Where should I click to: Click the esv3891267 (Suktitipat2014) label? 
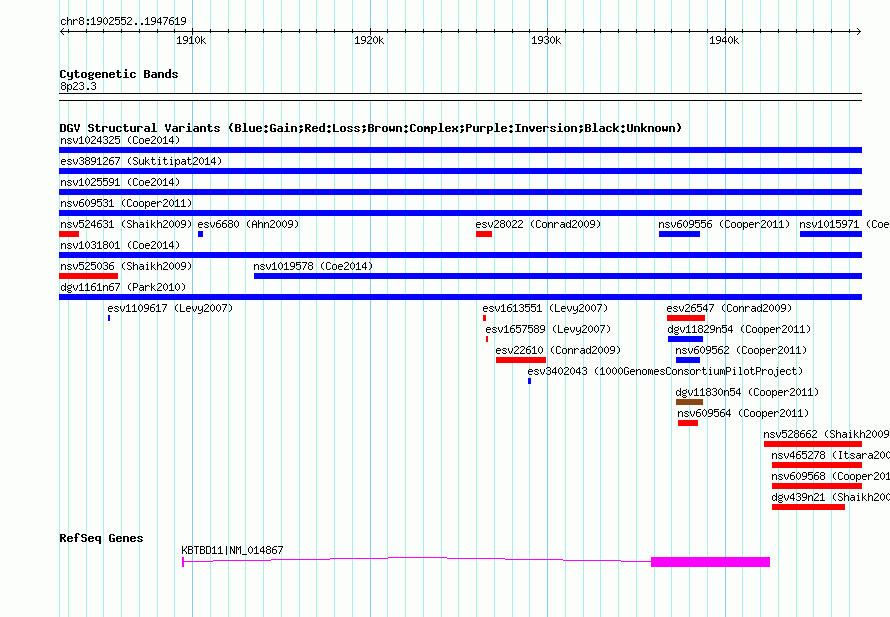(x=141, y=161)
